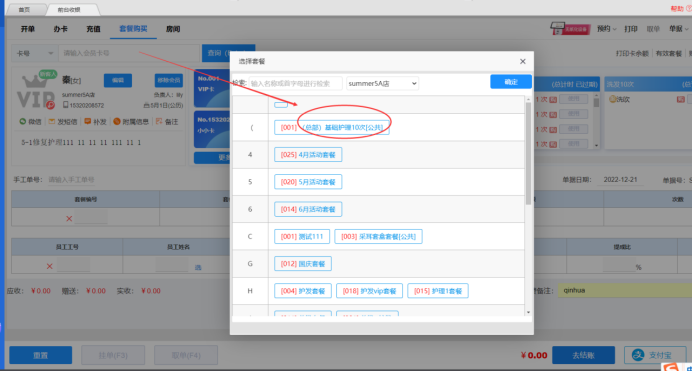Close the 选择套餐 dialog

coord(523,61)
